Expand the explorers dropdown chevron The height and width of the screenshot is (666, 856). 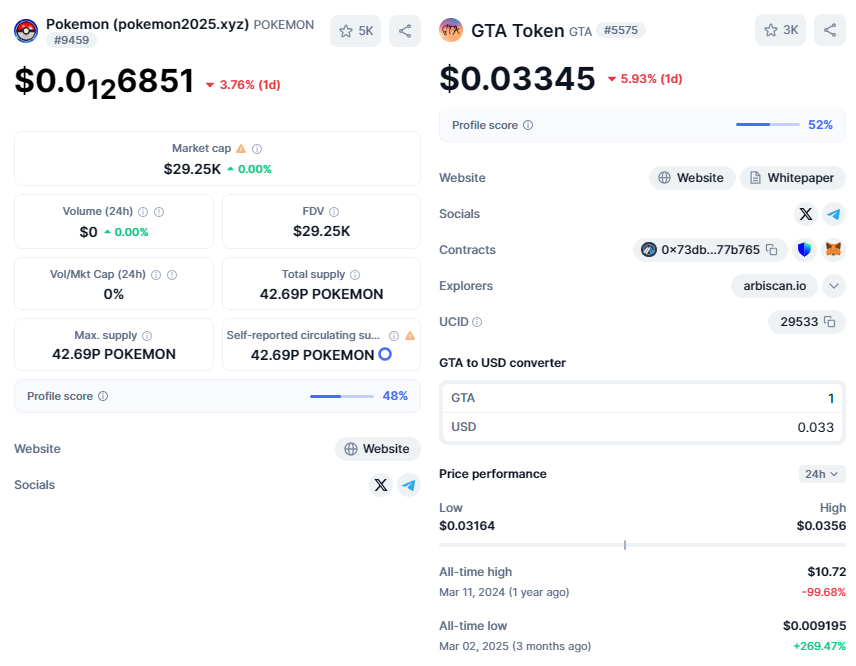[x=834, y=286]
